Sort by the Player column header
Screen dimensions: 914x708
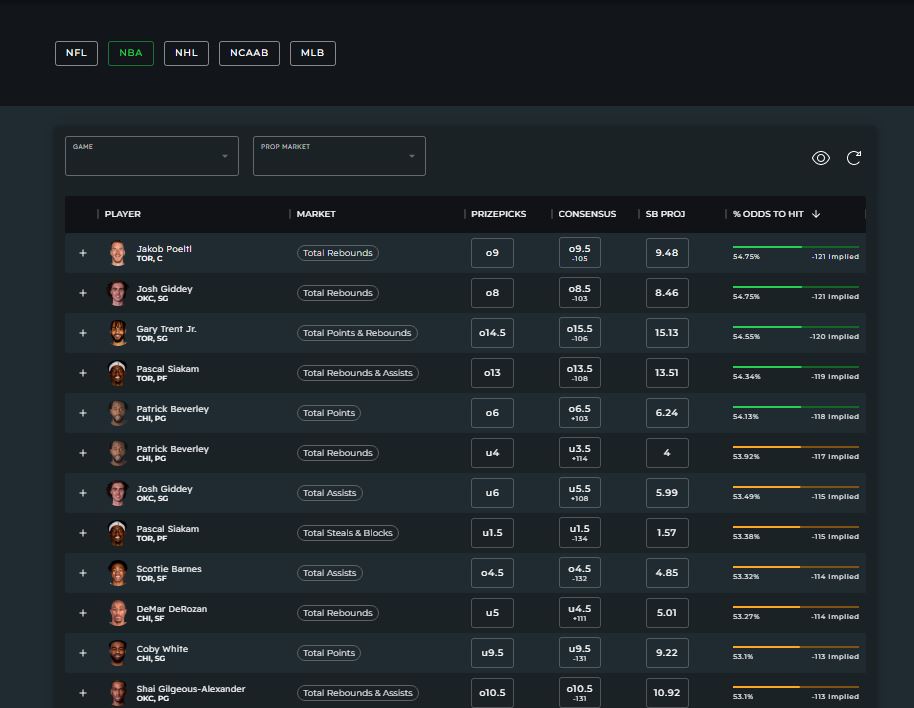click(x=122, y=214)
